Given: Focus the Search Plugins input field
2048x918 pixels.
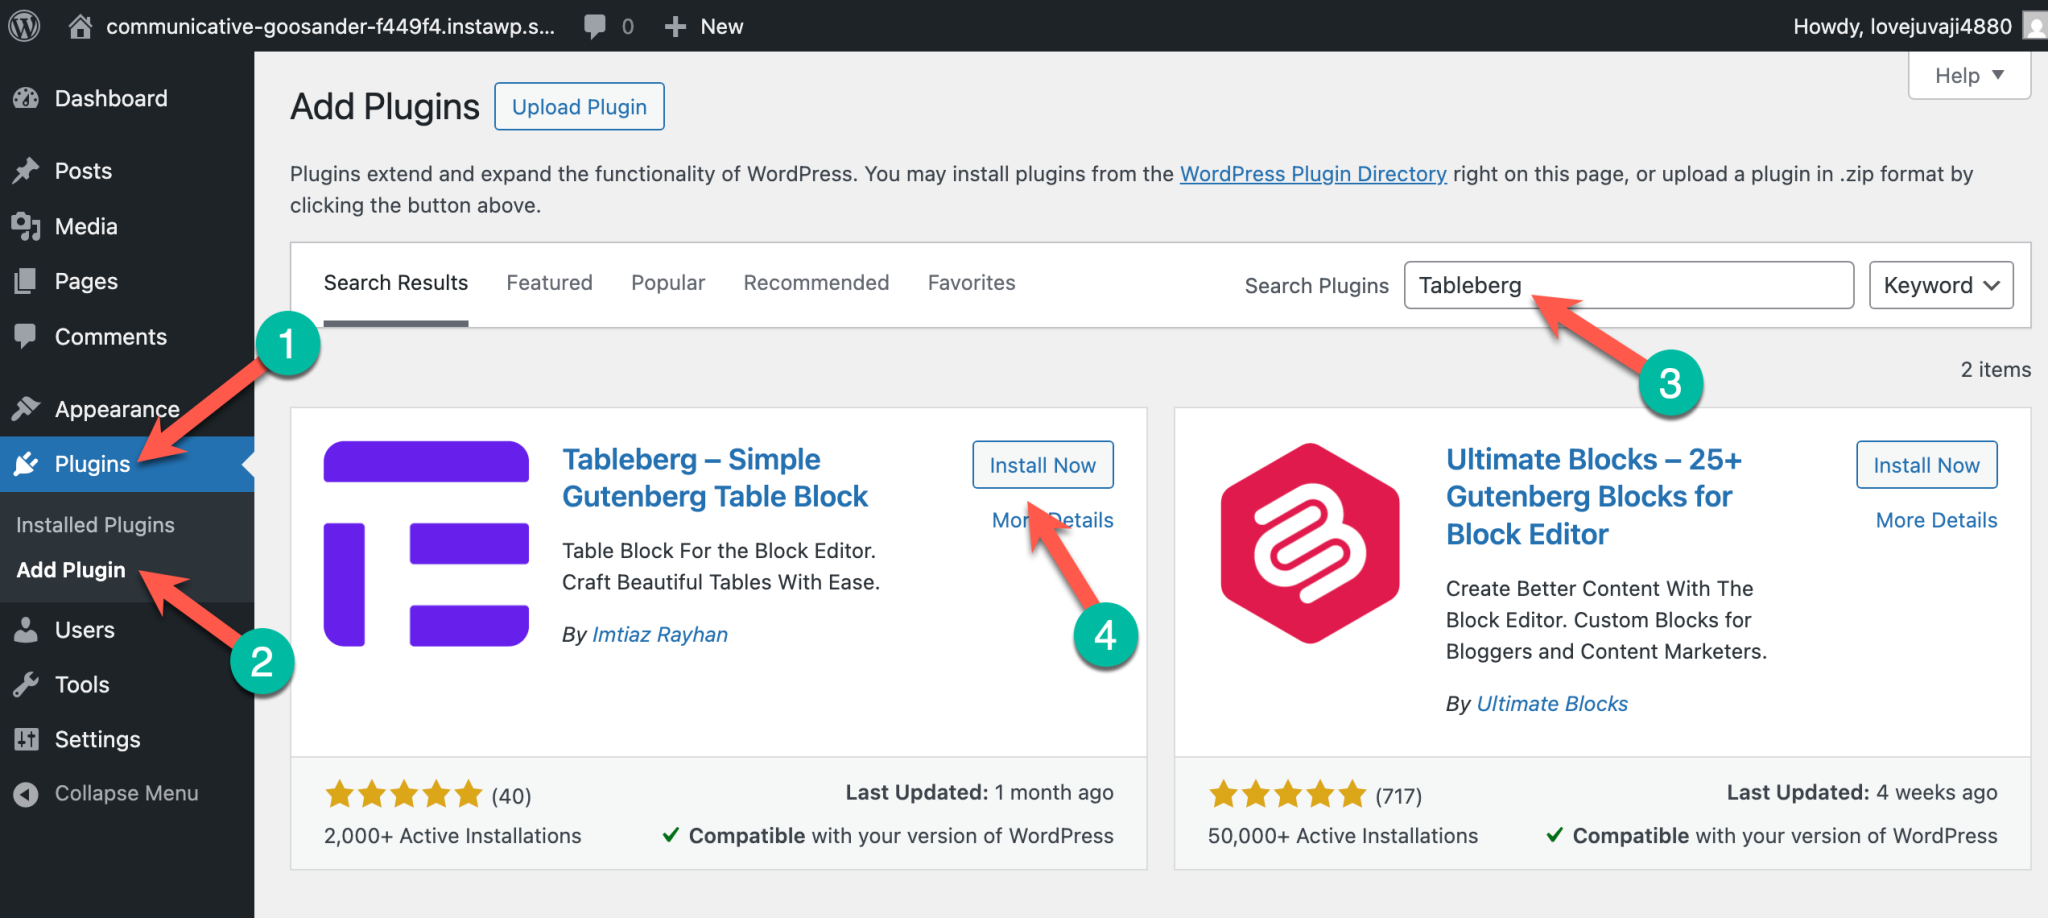Looking at the screenshot, I should [x=1629, y=286].
